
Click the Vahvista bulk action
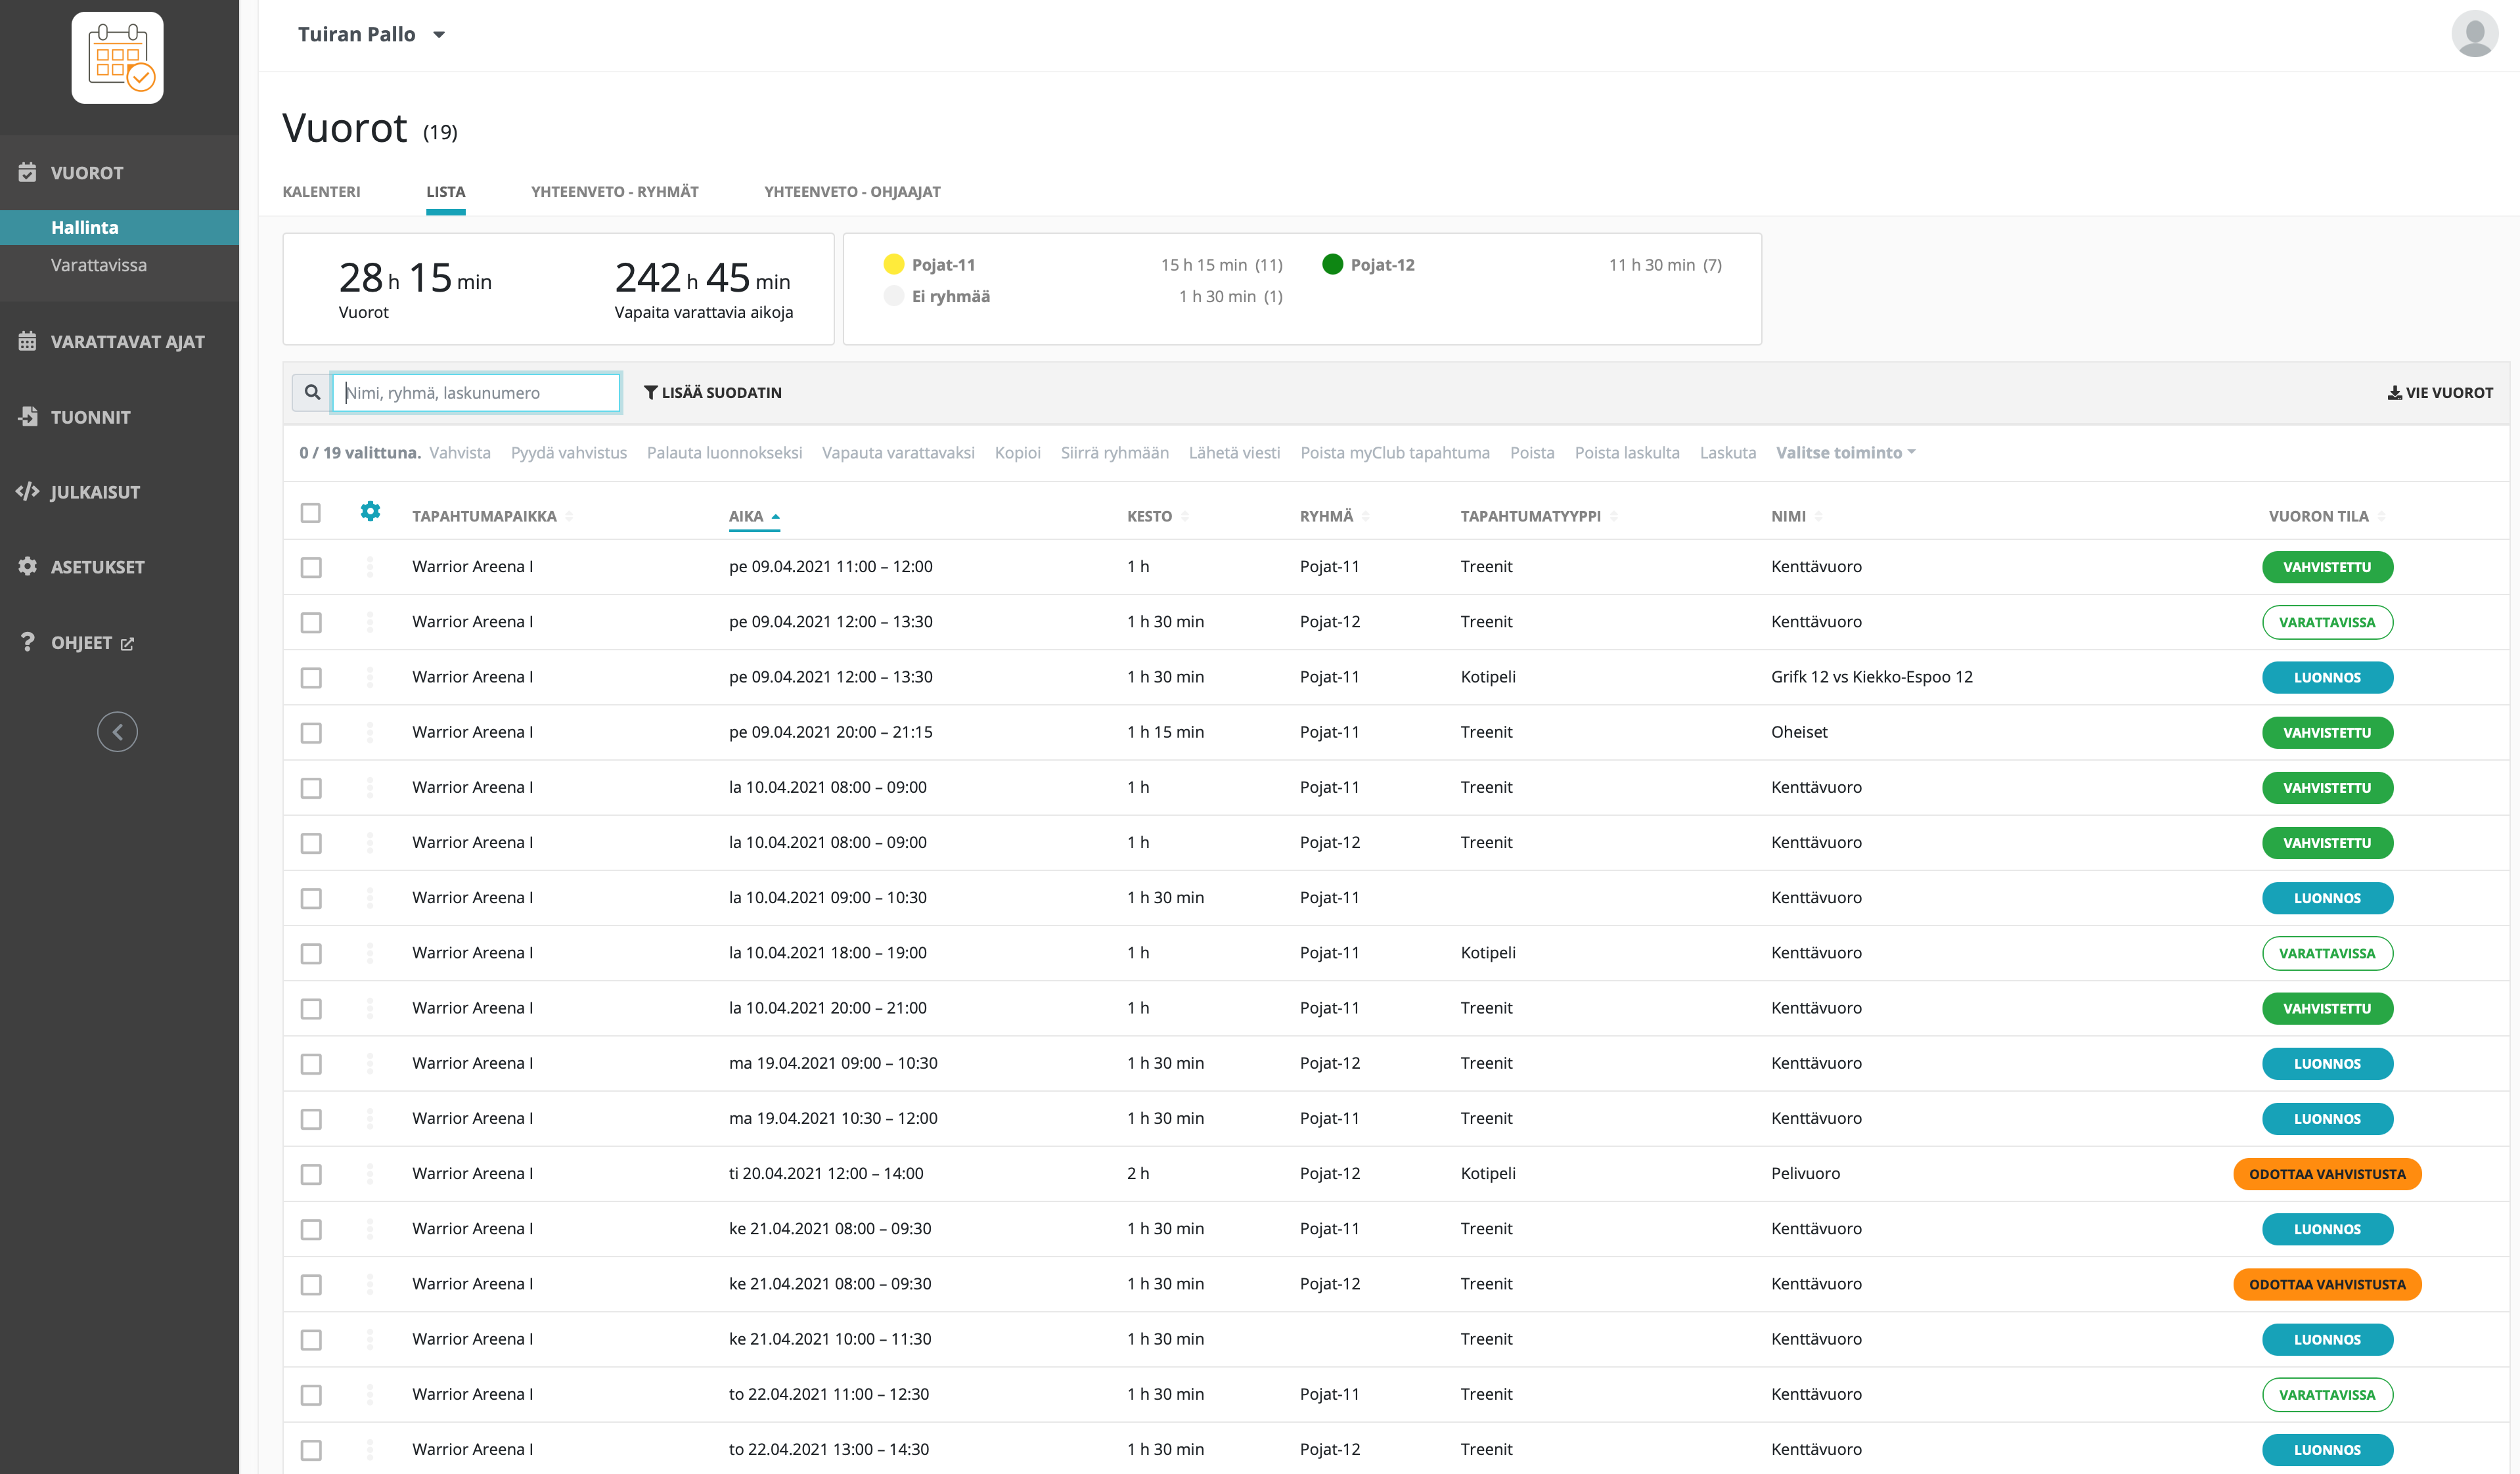coord(460,452)
